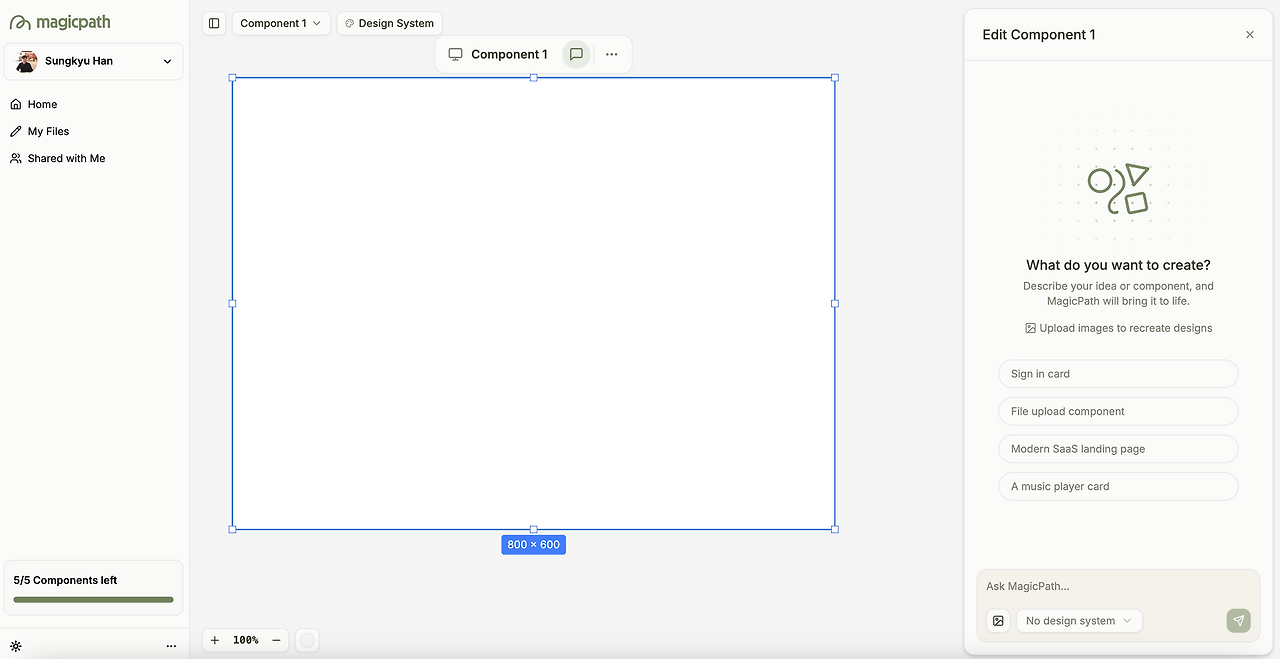Click the top-left resize handle of the frame
1280x659 pixels.
[x=233, y=77]
